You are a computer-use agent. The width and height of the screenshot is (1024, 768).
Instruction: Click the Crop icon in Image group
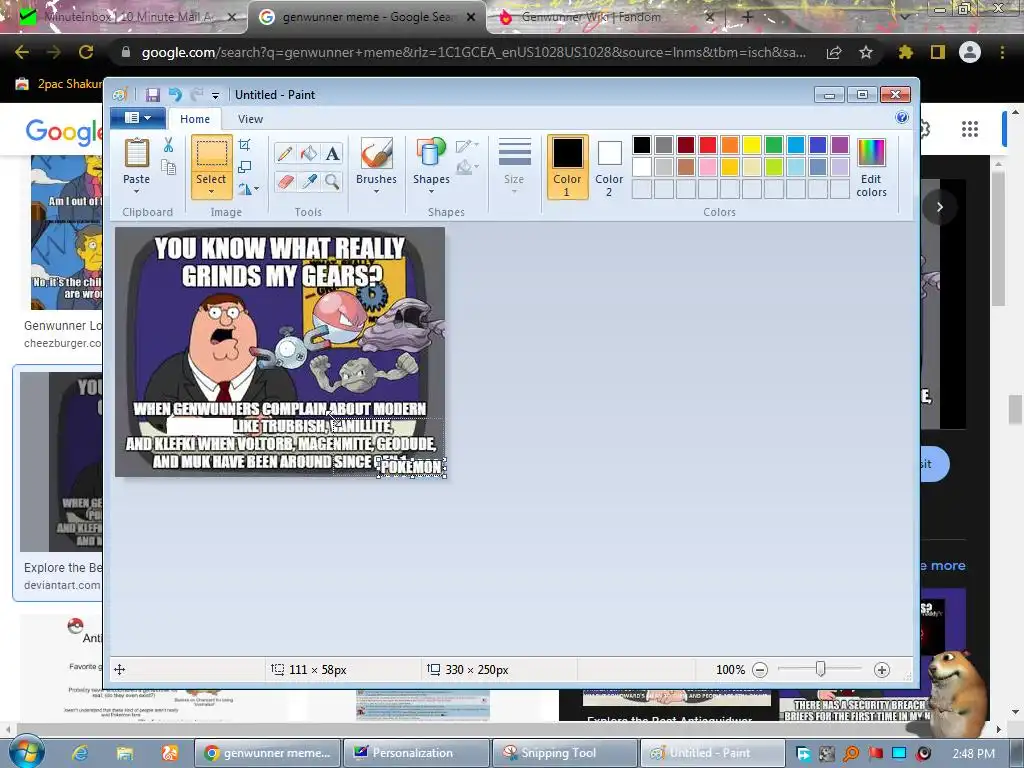click(x=245, y=144)
